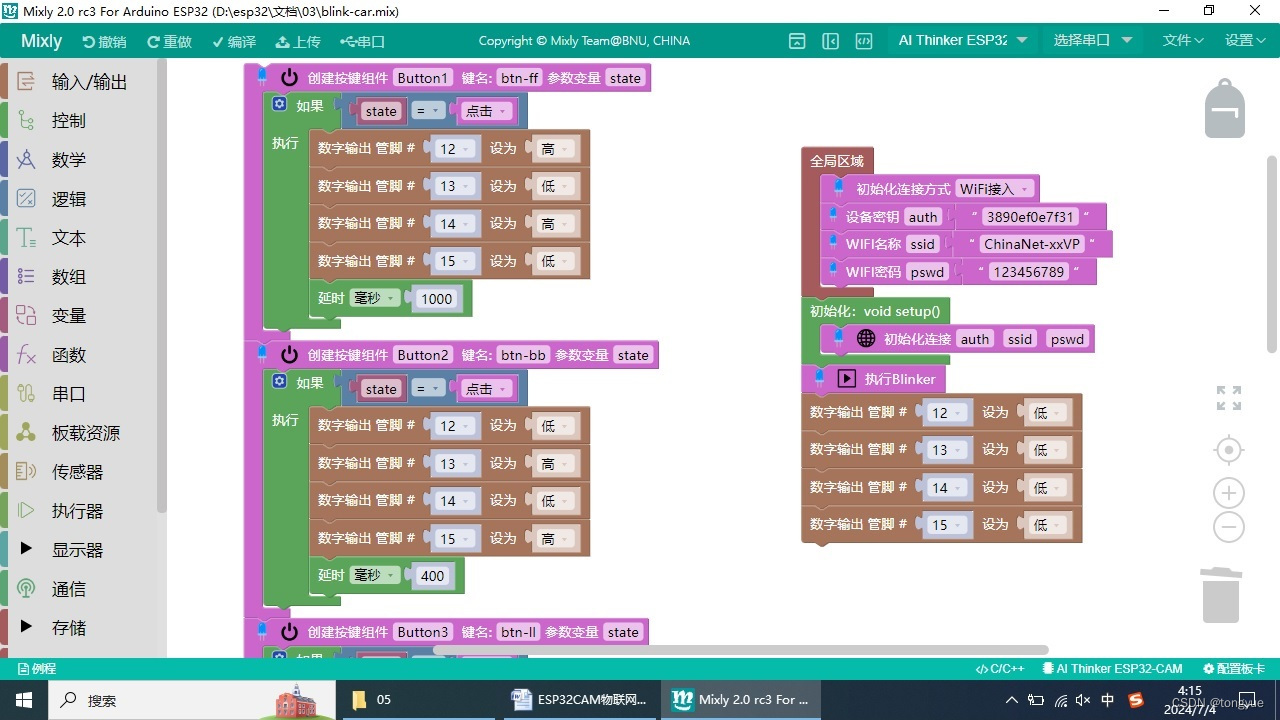Click the 串口 button in the toolbar
This screenshot has height=720, width=1280.
[x=362, y=42]
